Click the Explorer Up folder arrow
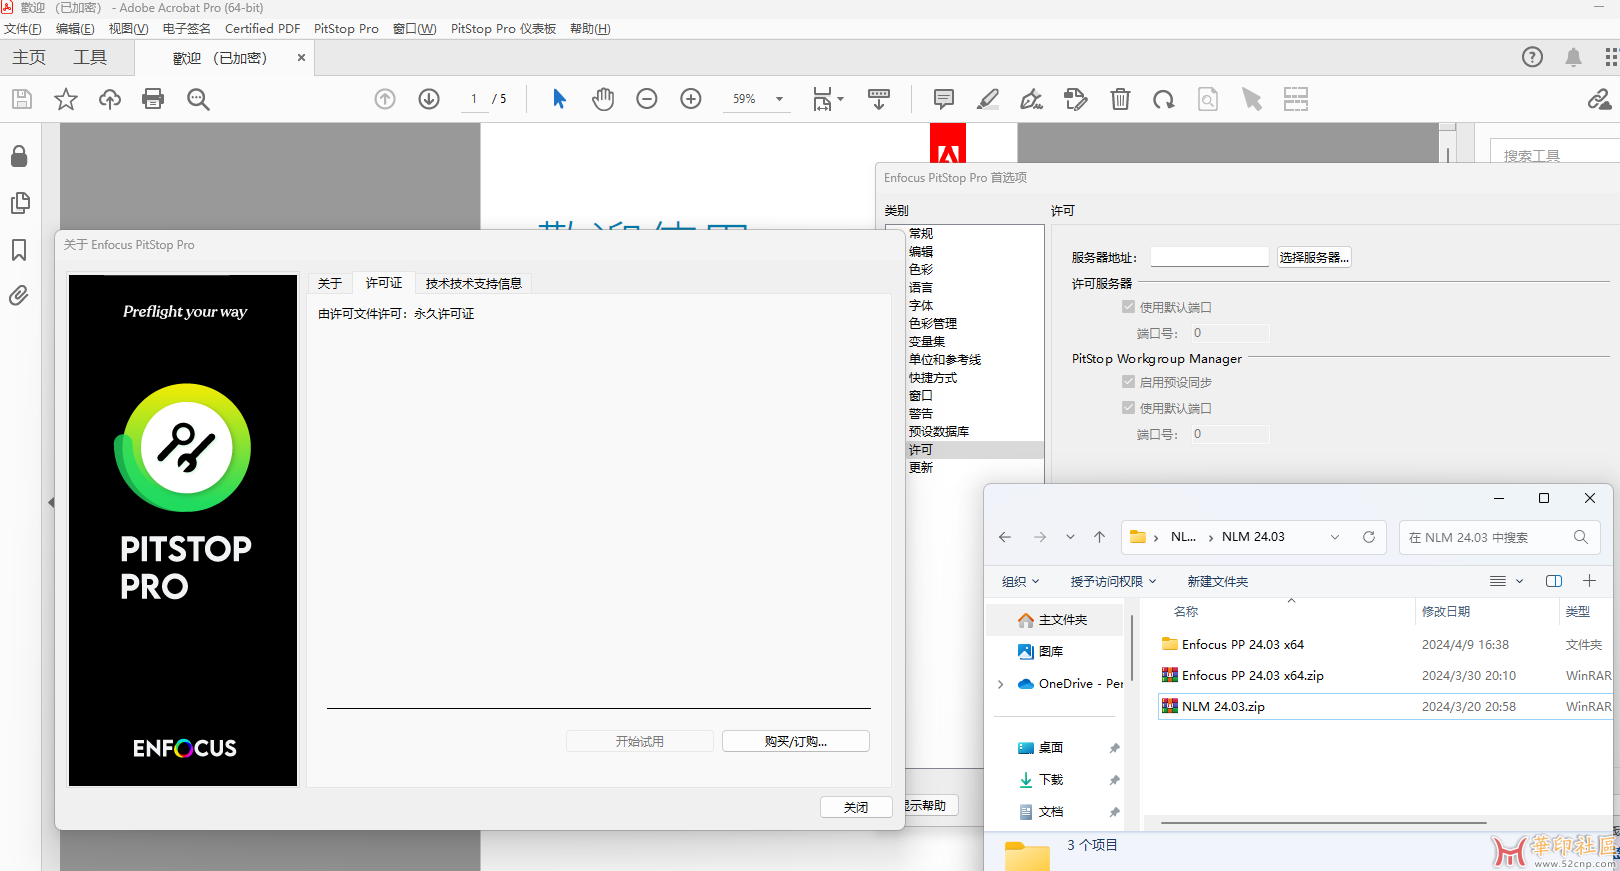The image size is (1620, 871). (1099, 537)
